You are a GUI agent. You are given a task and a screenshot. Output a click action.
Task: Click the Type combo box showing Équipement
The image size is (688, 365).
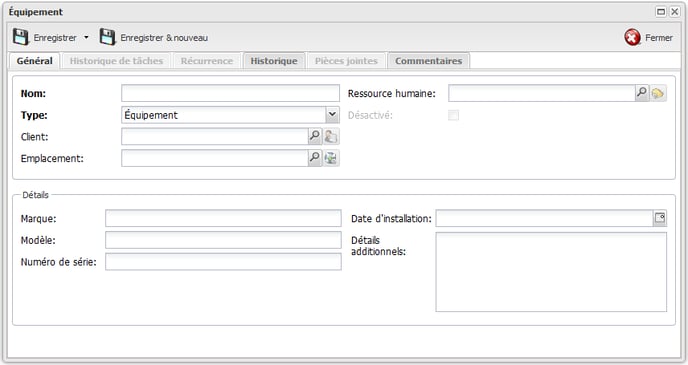coord(230,115)
